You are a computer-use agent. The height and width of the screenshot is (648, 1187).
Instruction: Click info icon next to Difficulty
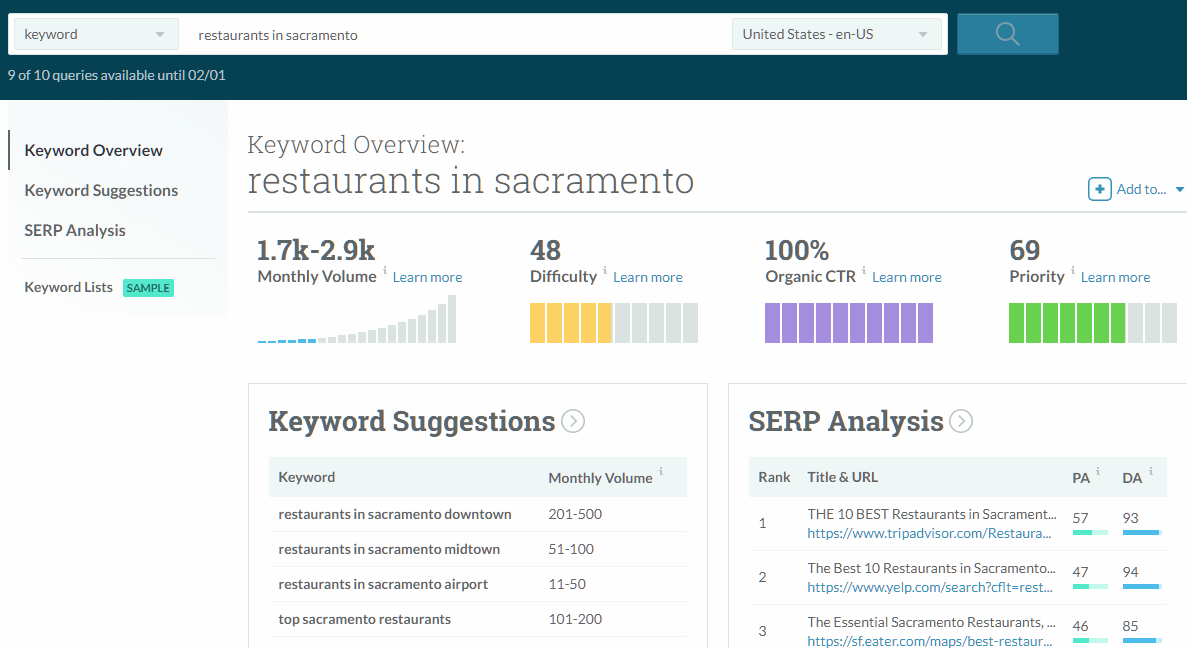pyautogui.click(x=605, y=270)
